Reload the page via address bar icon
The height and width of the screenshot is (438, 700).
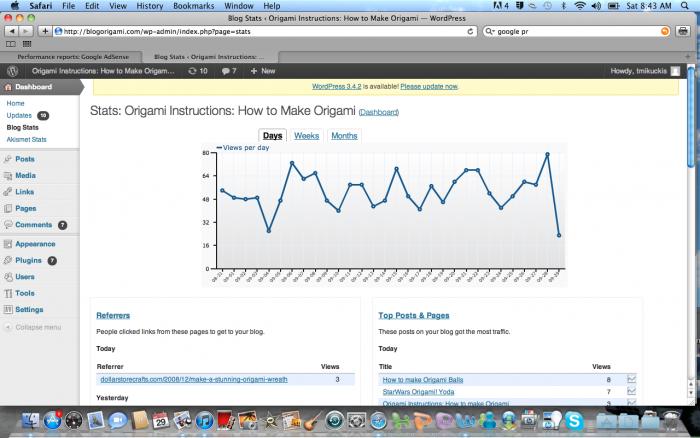coord(470,31)
